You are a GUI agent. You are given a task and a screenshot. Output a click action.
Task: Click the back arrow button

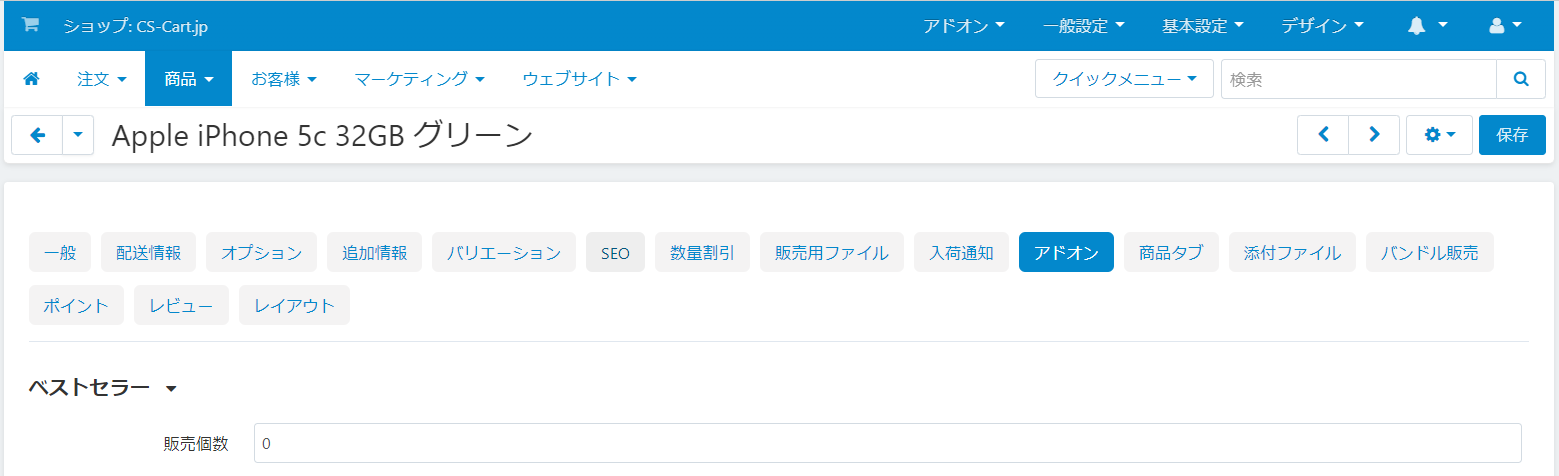click(x=38, y=135)
